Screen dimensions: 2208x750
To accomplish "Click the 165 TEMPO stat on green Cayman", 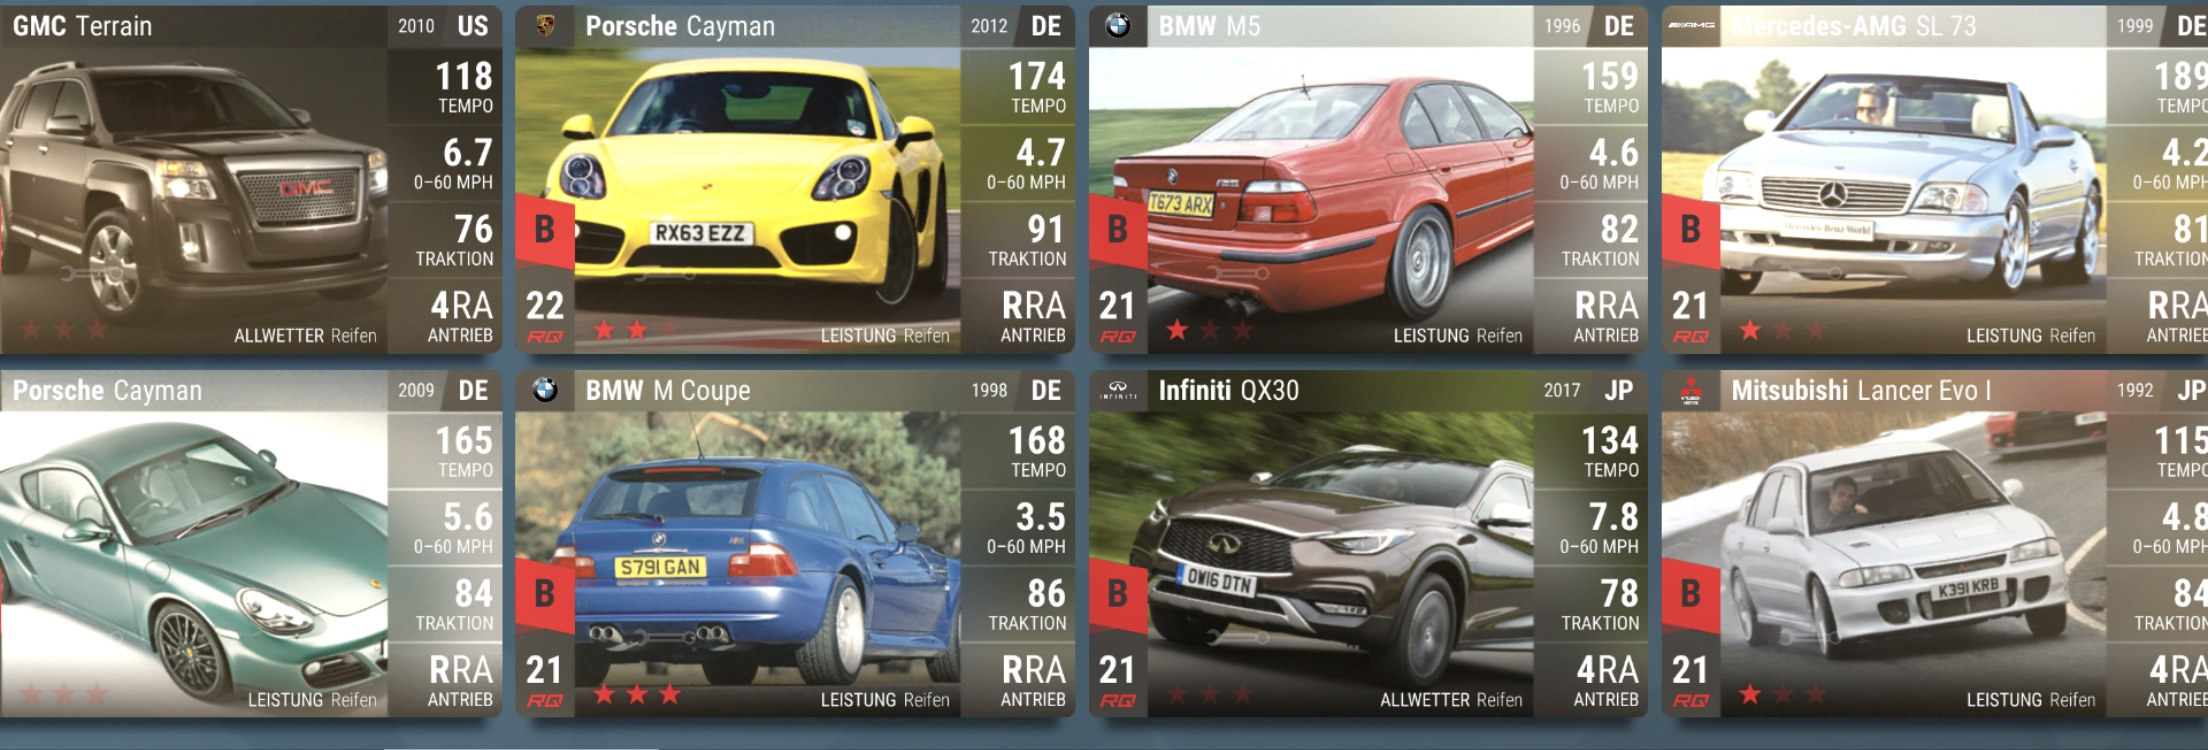I will (x=464, y=450).
